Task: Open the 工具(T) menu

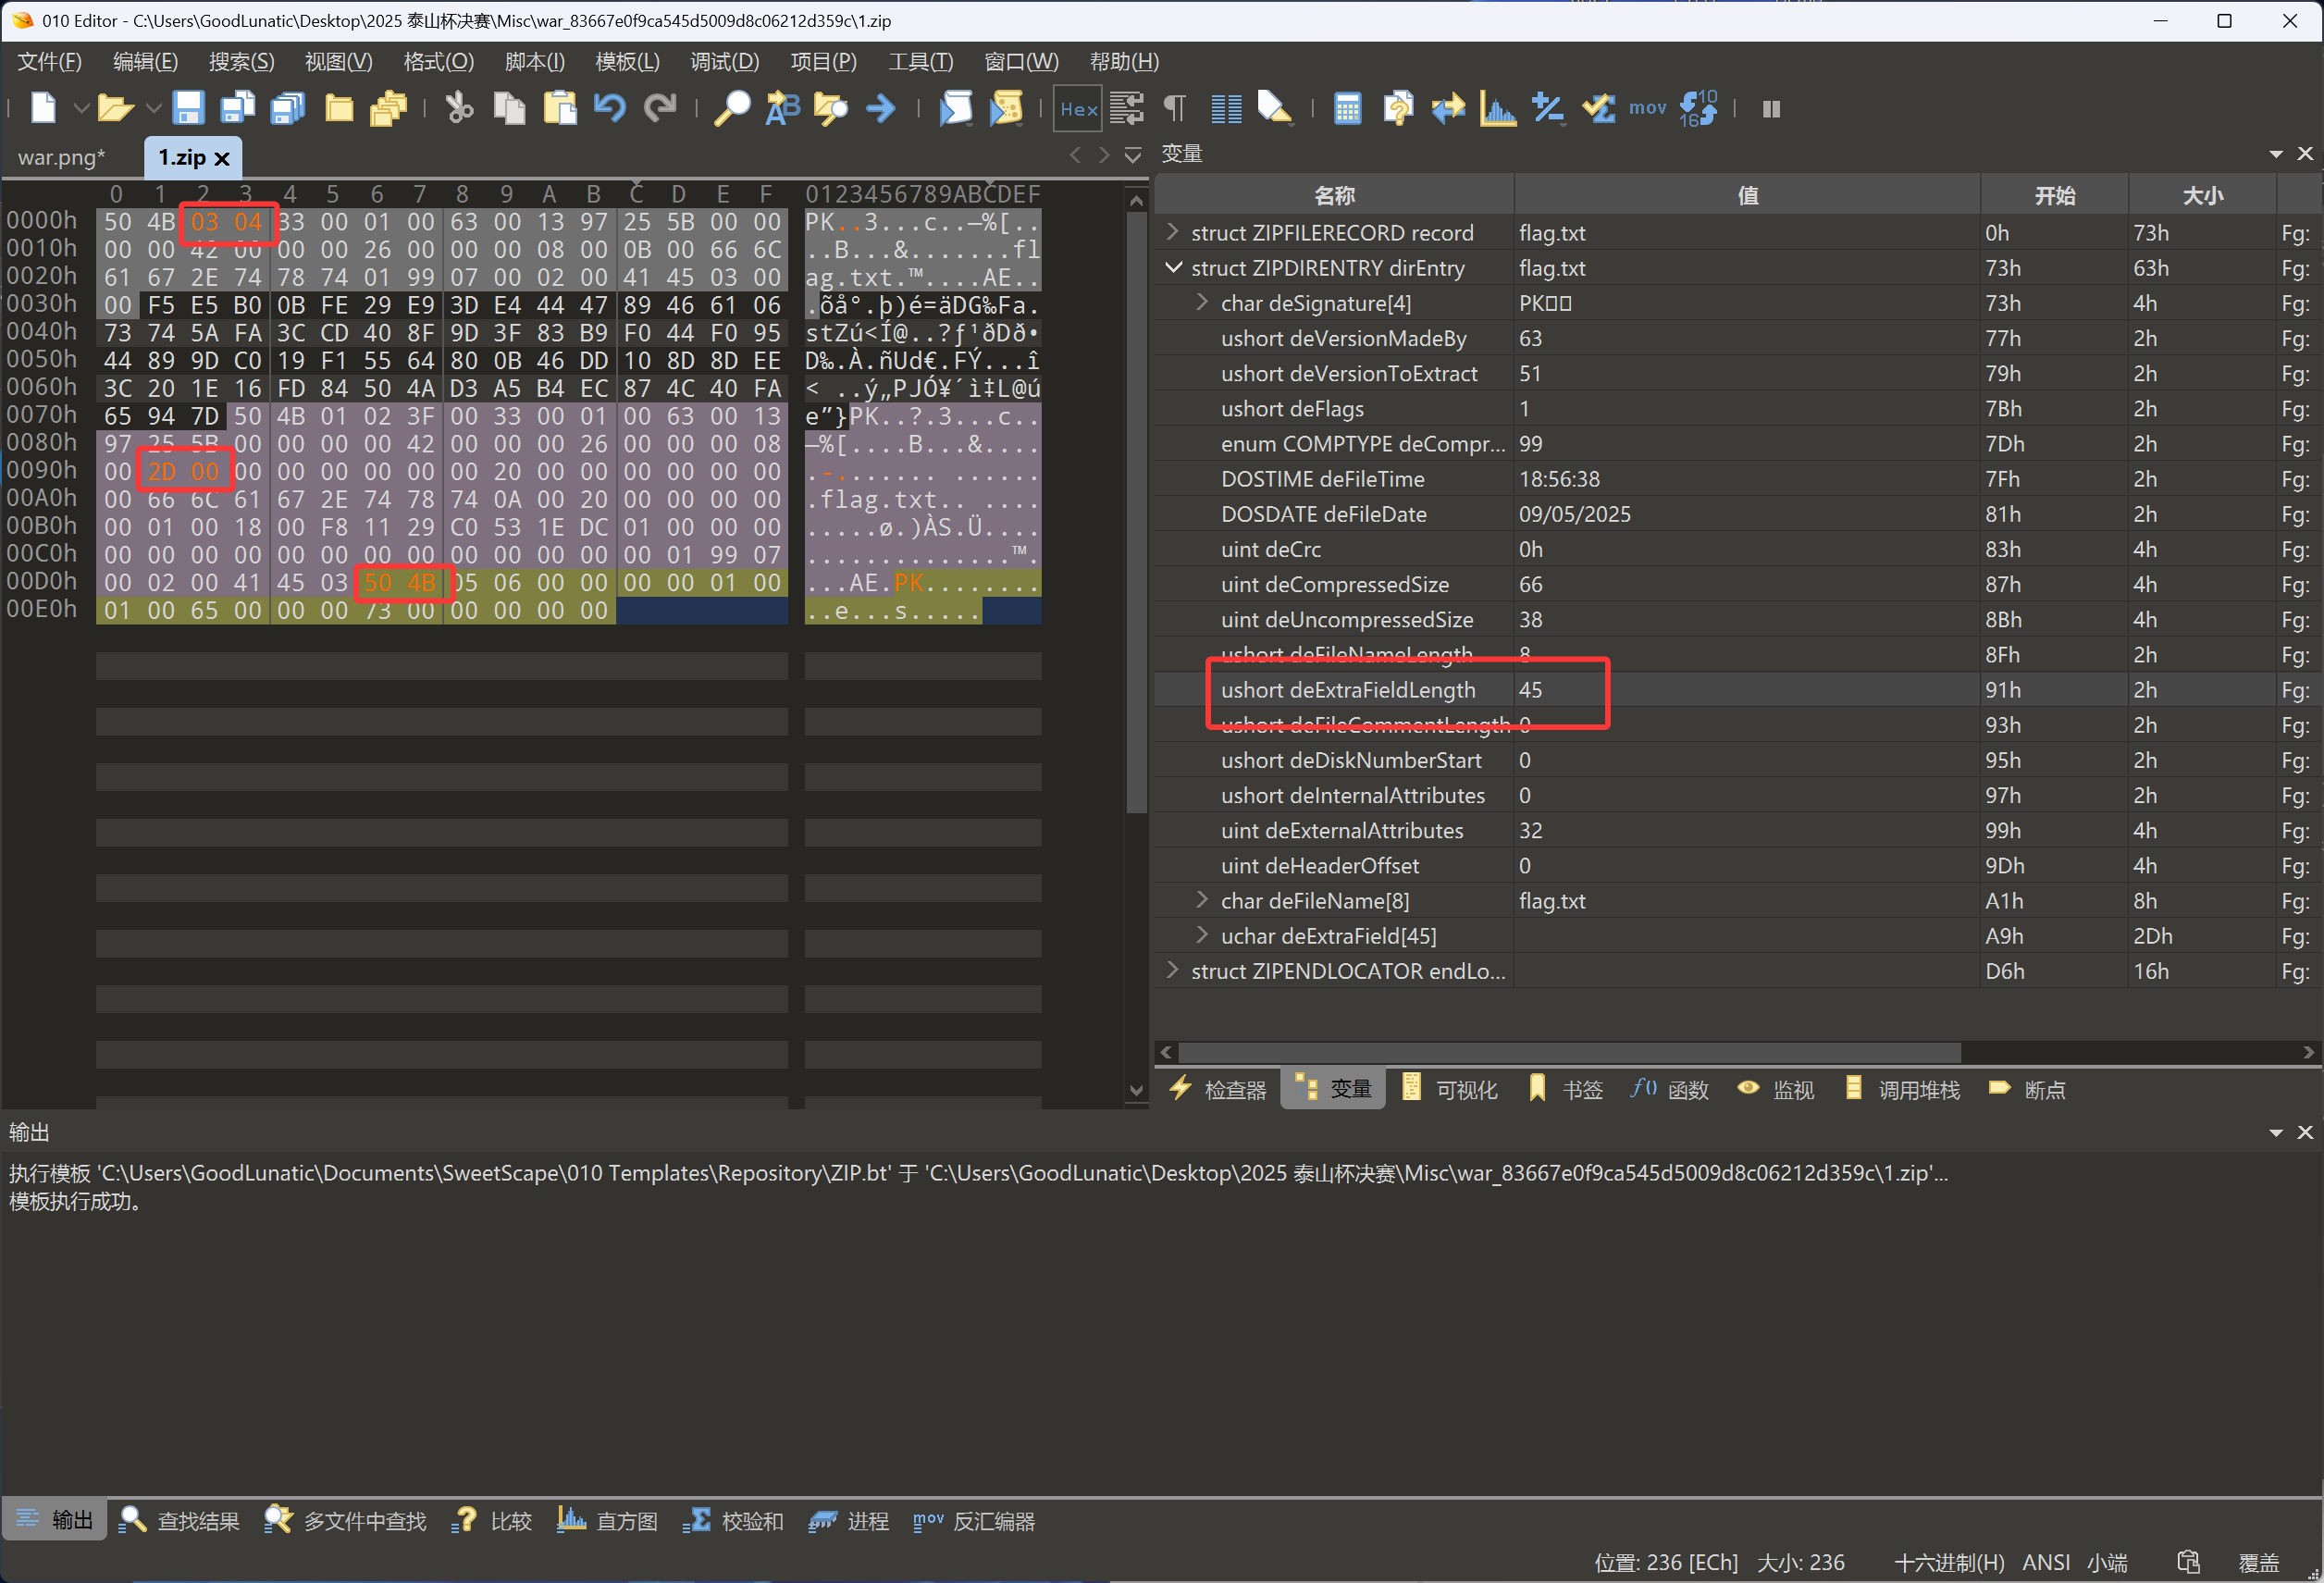Action: point(921,62)
